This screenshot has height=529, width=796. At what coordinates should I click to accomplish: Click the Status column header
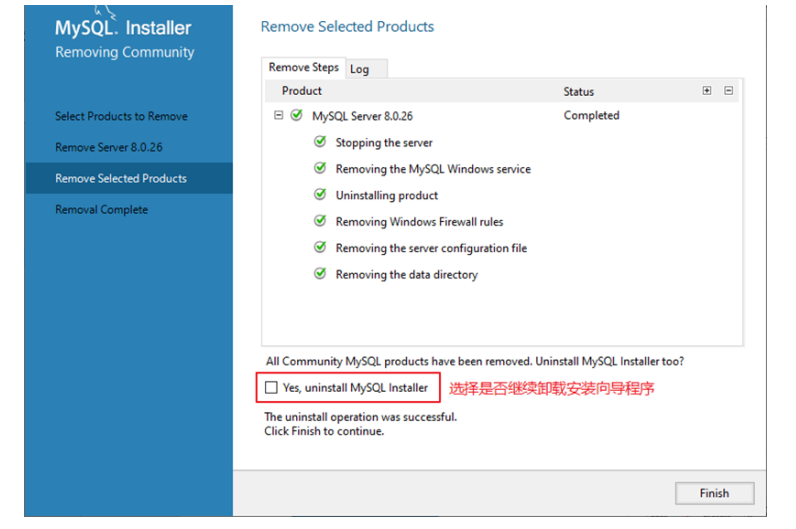click(578, 91)
